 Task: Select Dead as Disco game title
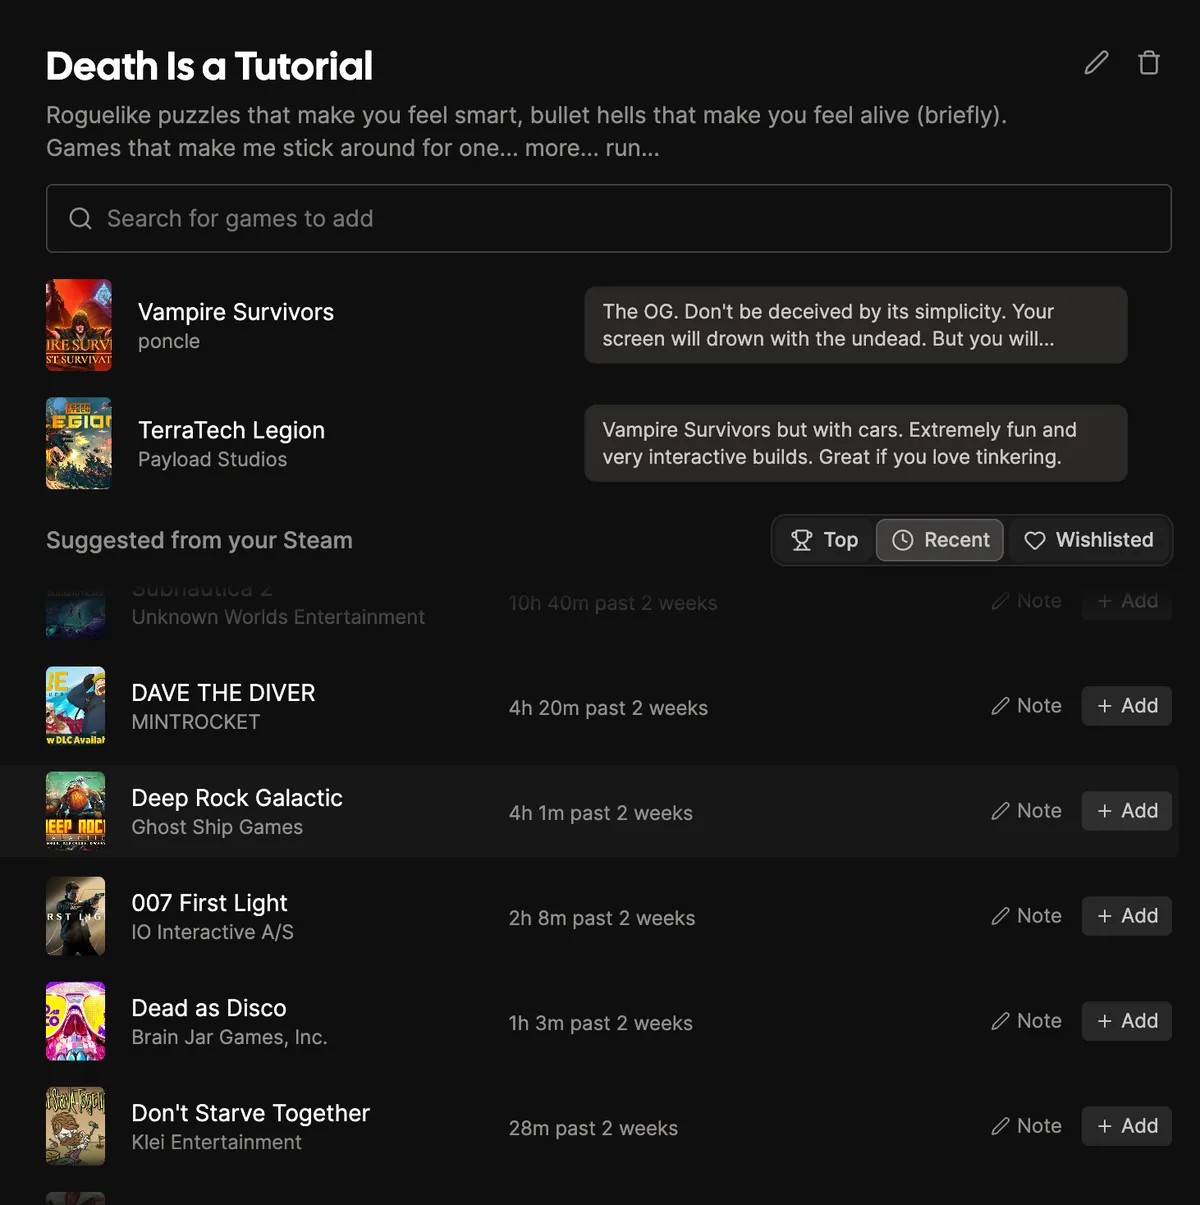[209, 1008]
